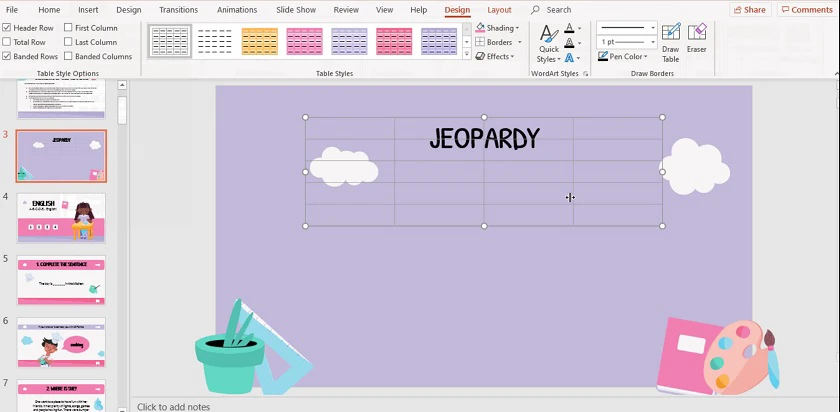Show previous row of Table Styles gallery
This screenshot has width=840, height=412.
click(467, 28)
